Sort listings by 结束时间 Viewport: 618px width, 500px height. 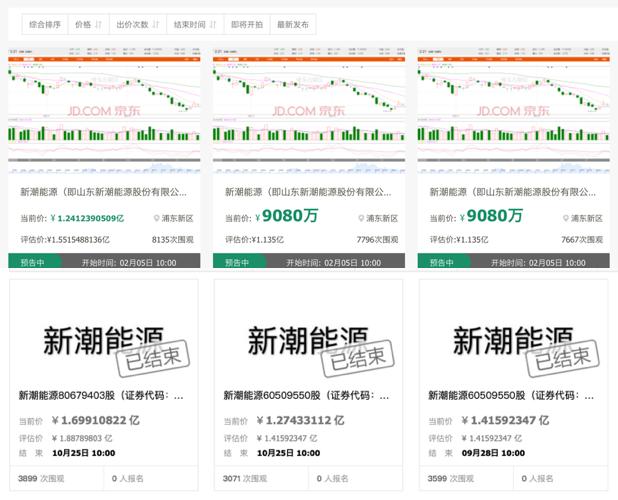[x=193, y=24]
